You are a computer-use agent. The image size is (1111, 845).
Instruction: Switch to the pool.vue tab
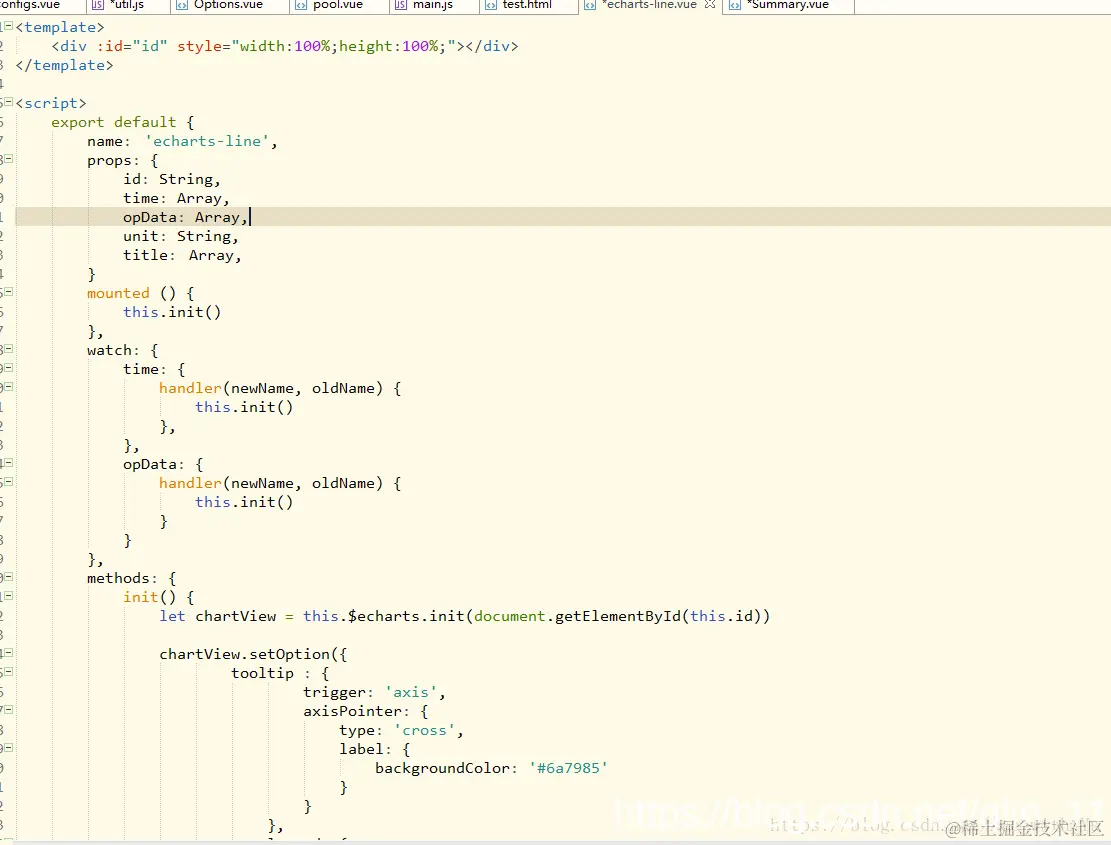pyautogui.click(x=338, y=5)
